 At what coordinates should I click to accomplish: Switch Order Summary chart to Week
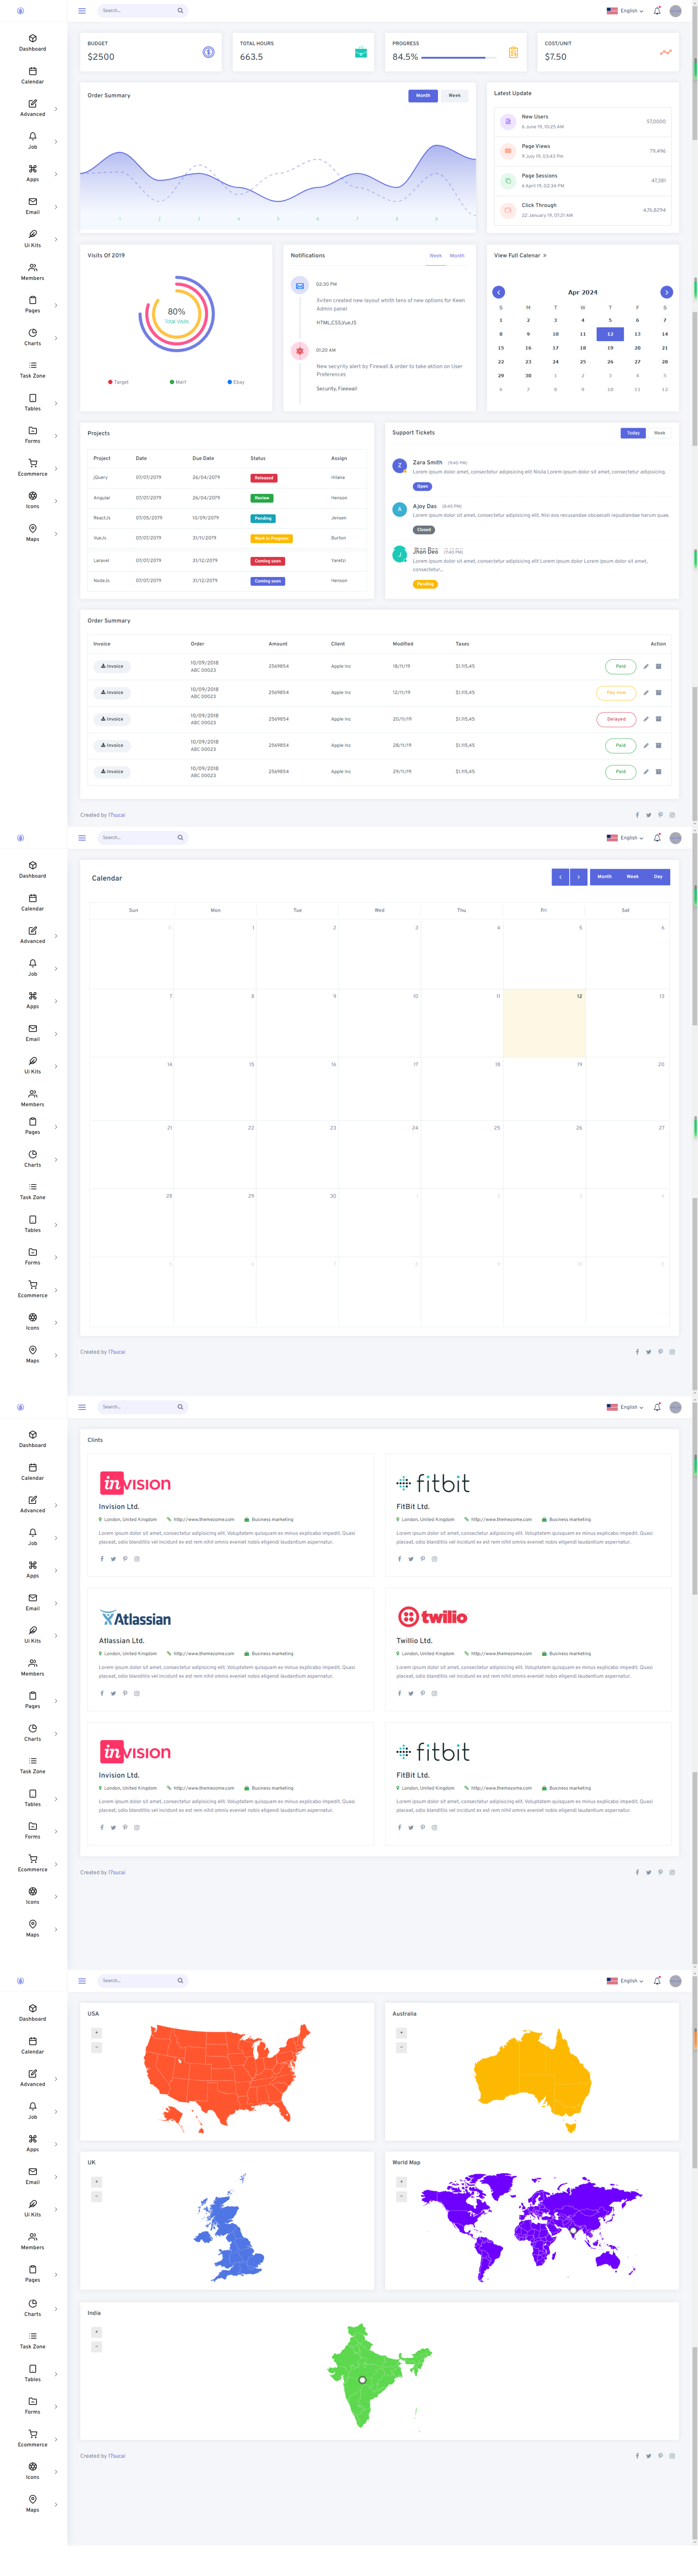(x=454, y=96)
